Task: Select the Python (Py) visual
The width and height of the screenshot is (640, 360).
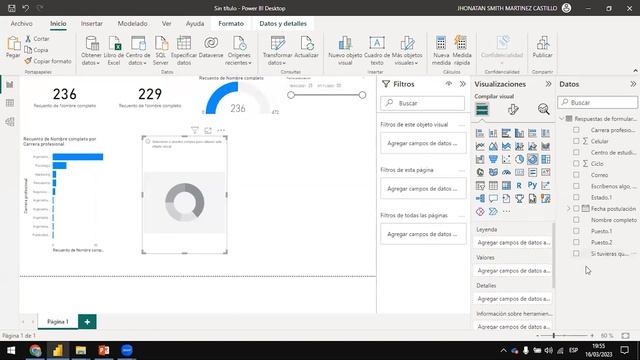Action: pyautogui.click(x=532, y=185)
